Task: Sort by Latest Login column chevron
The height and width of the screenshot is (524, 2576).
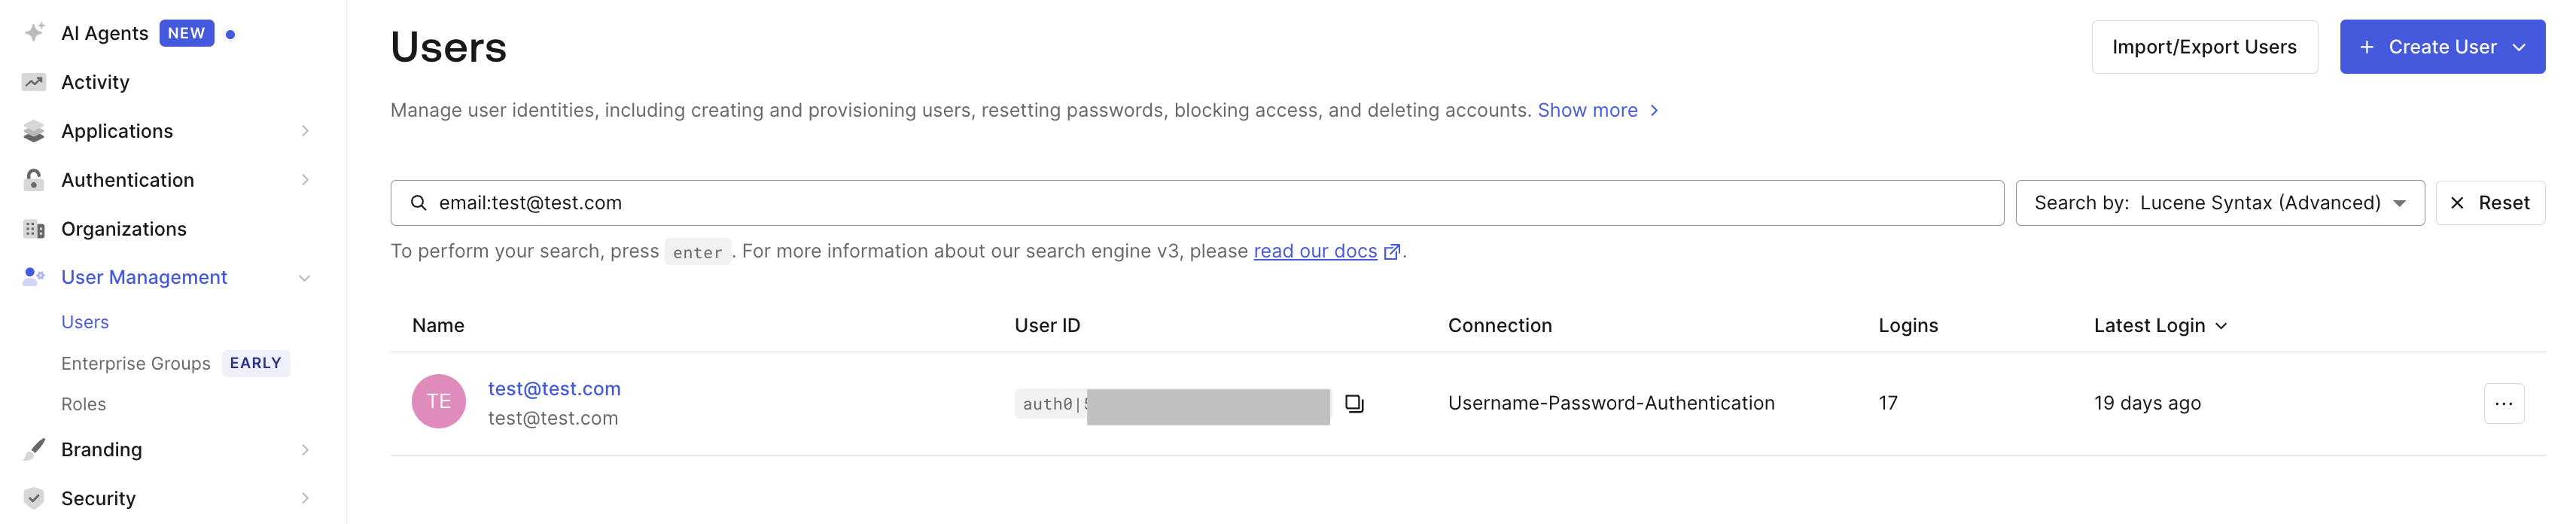Action: coord(2221,326)
